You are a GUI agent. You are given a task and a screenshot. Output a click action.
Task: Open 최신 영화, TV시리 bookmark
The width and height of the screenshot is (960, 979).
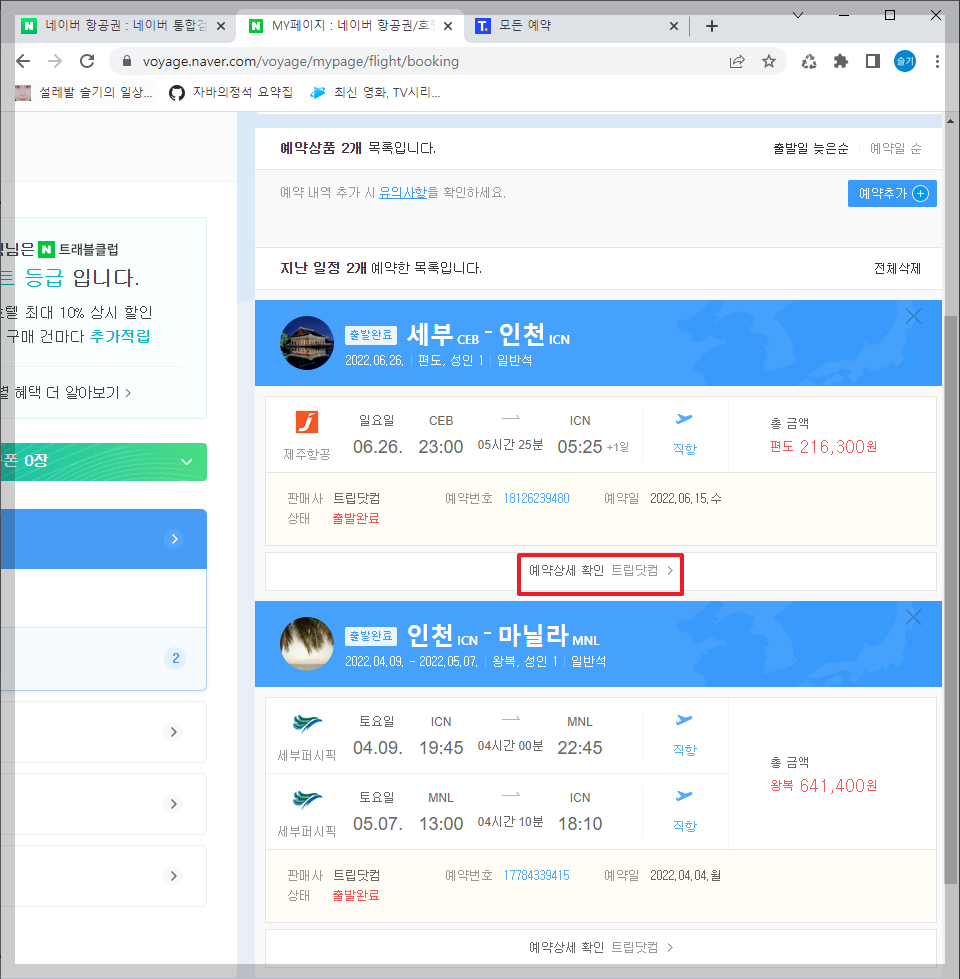[x=376, y=93]
